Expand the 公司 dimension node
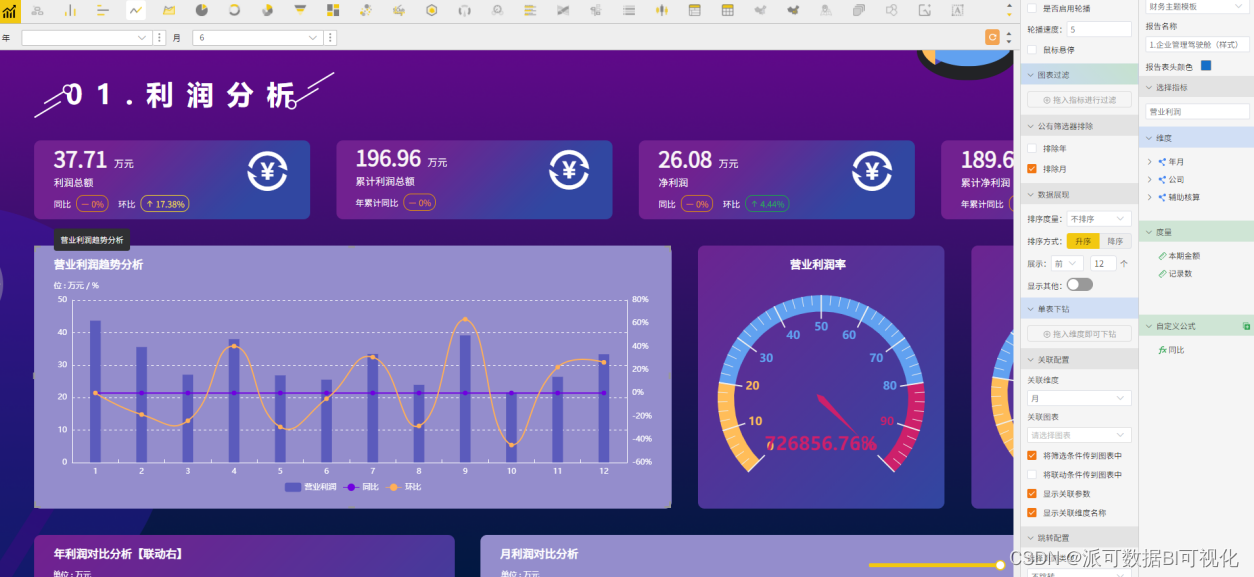Image resolution: width=1254 pixels, height=577 pixels. pyautogui.click(x=1150, y=180)
